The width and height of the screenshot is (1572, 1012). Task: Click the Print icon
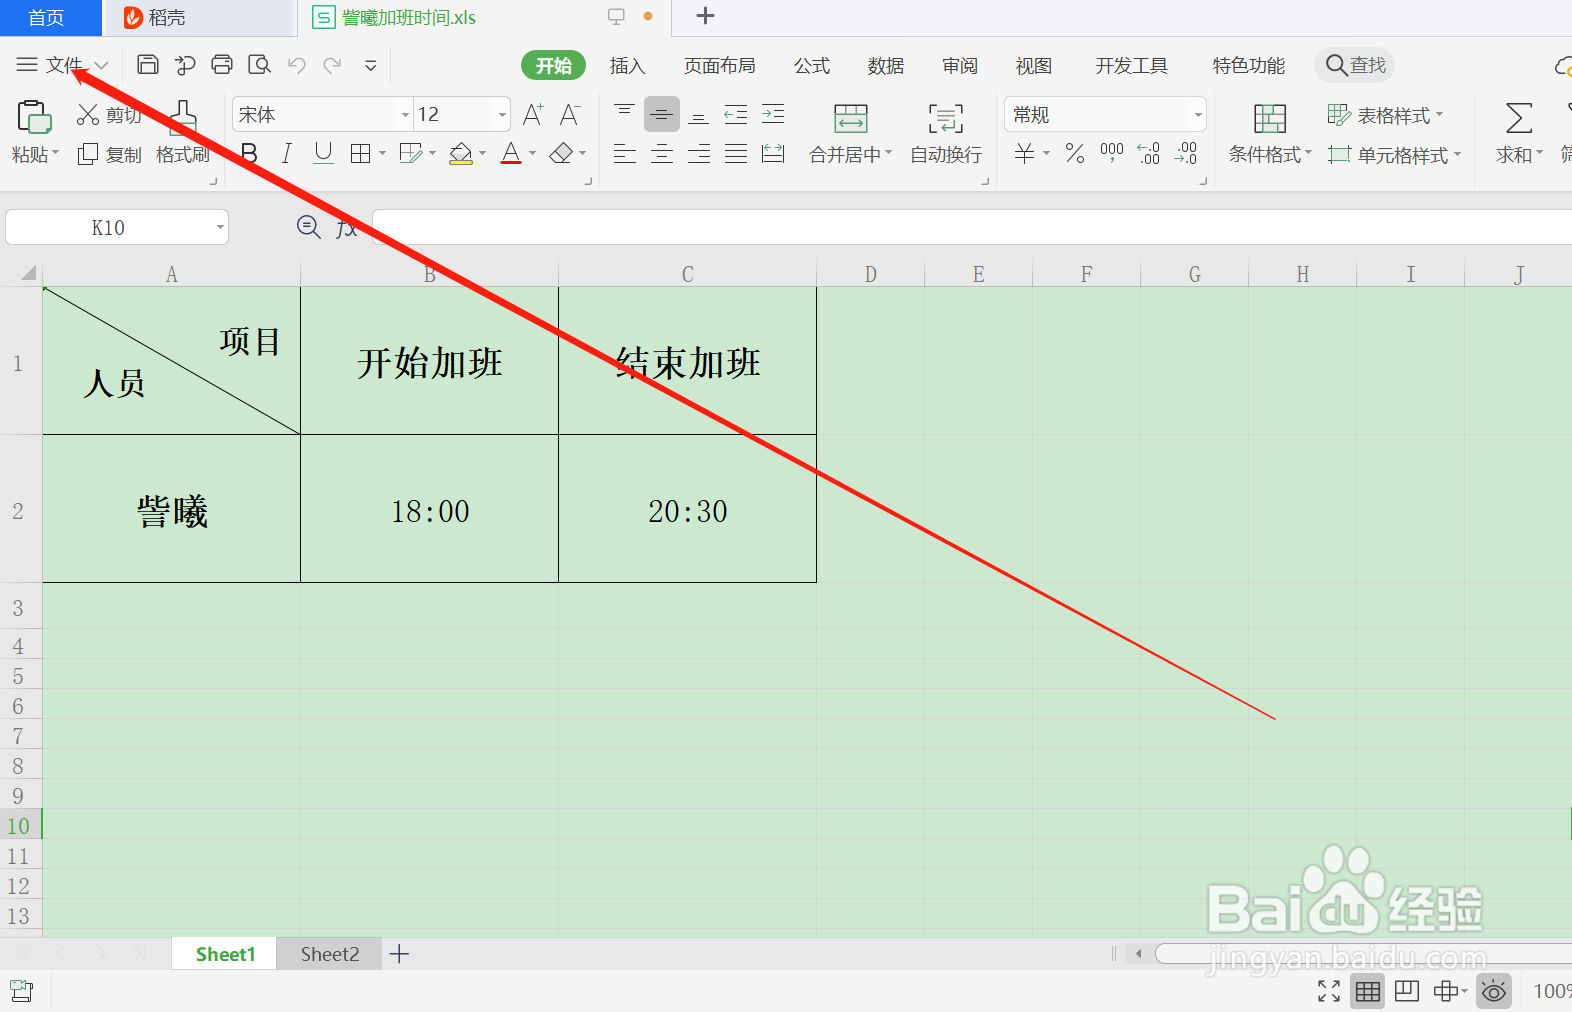222,65
